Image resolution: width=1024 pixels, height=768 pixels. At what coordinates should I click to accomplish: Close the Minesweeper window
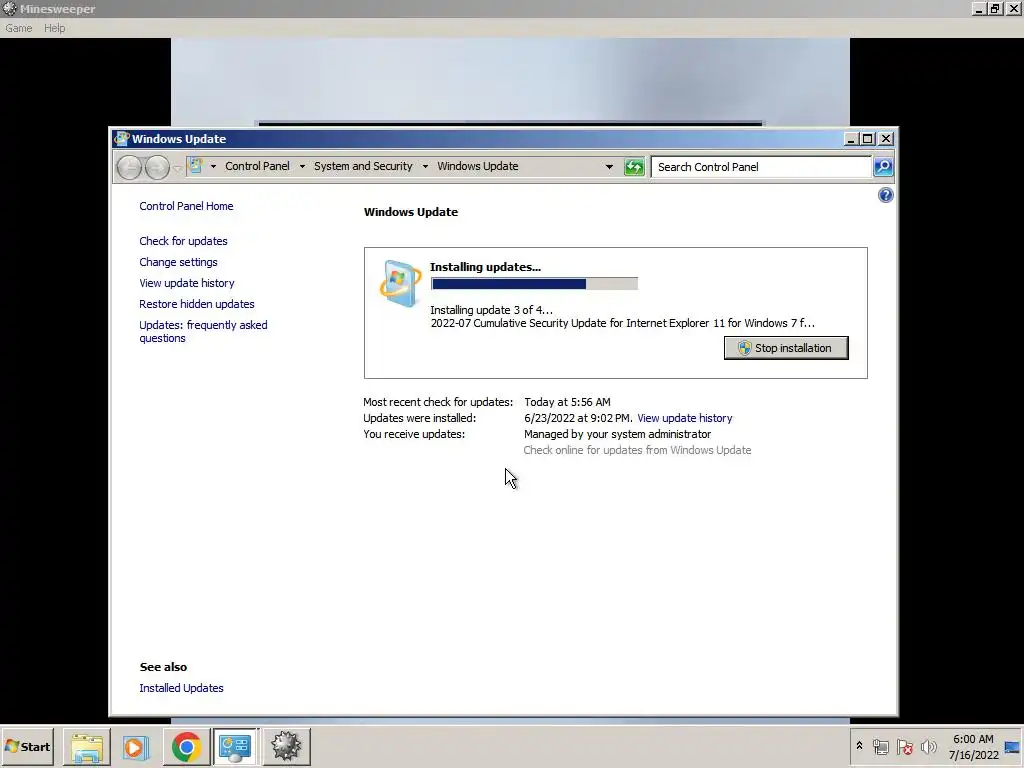click(x=1014, y=8)
